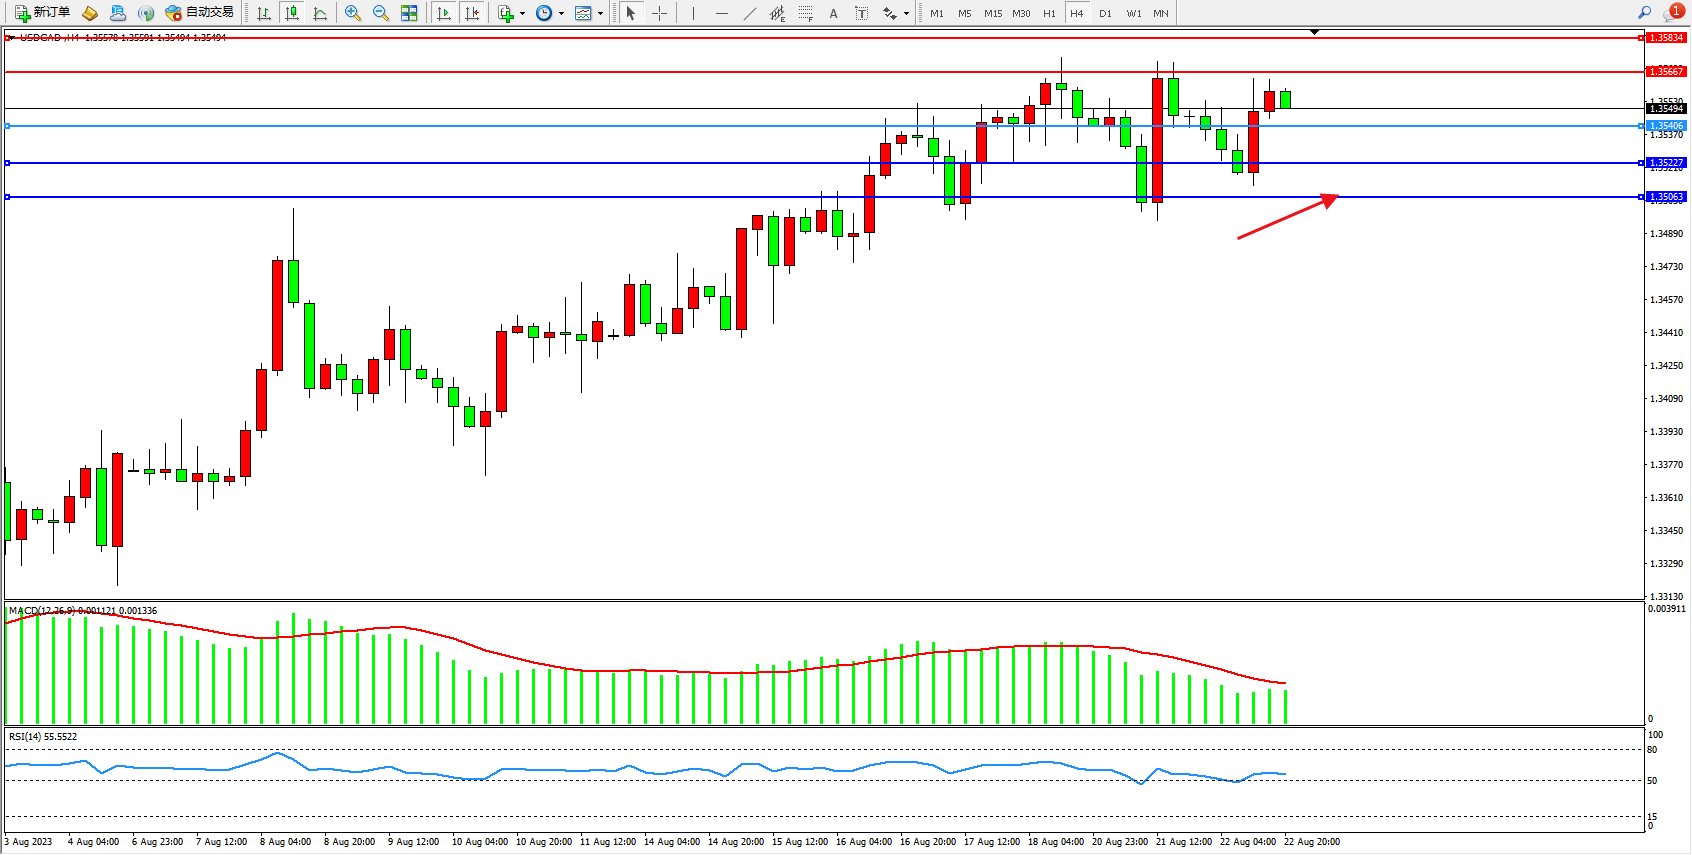Image resolution: width=1692 pixels, height=855 pixels.
Task: Expand the indicators list dropdown arrow
Action: pyautogui.click(x=522, y=13)
